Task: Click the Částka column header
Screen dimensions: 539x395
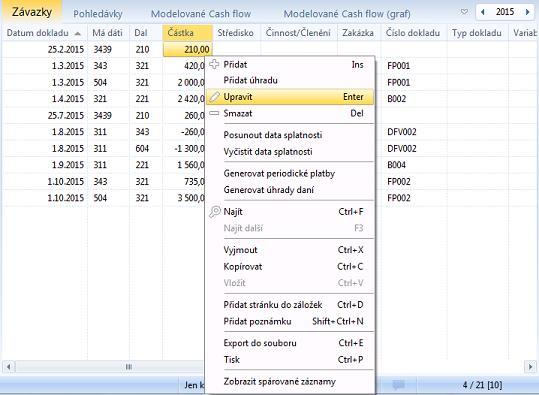Action: coord(187,33)
